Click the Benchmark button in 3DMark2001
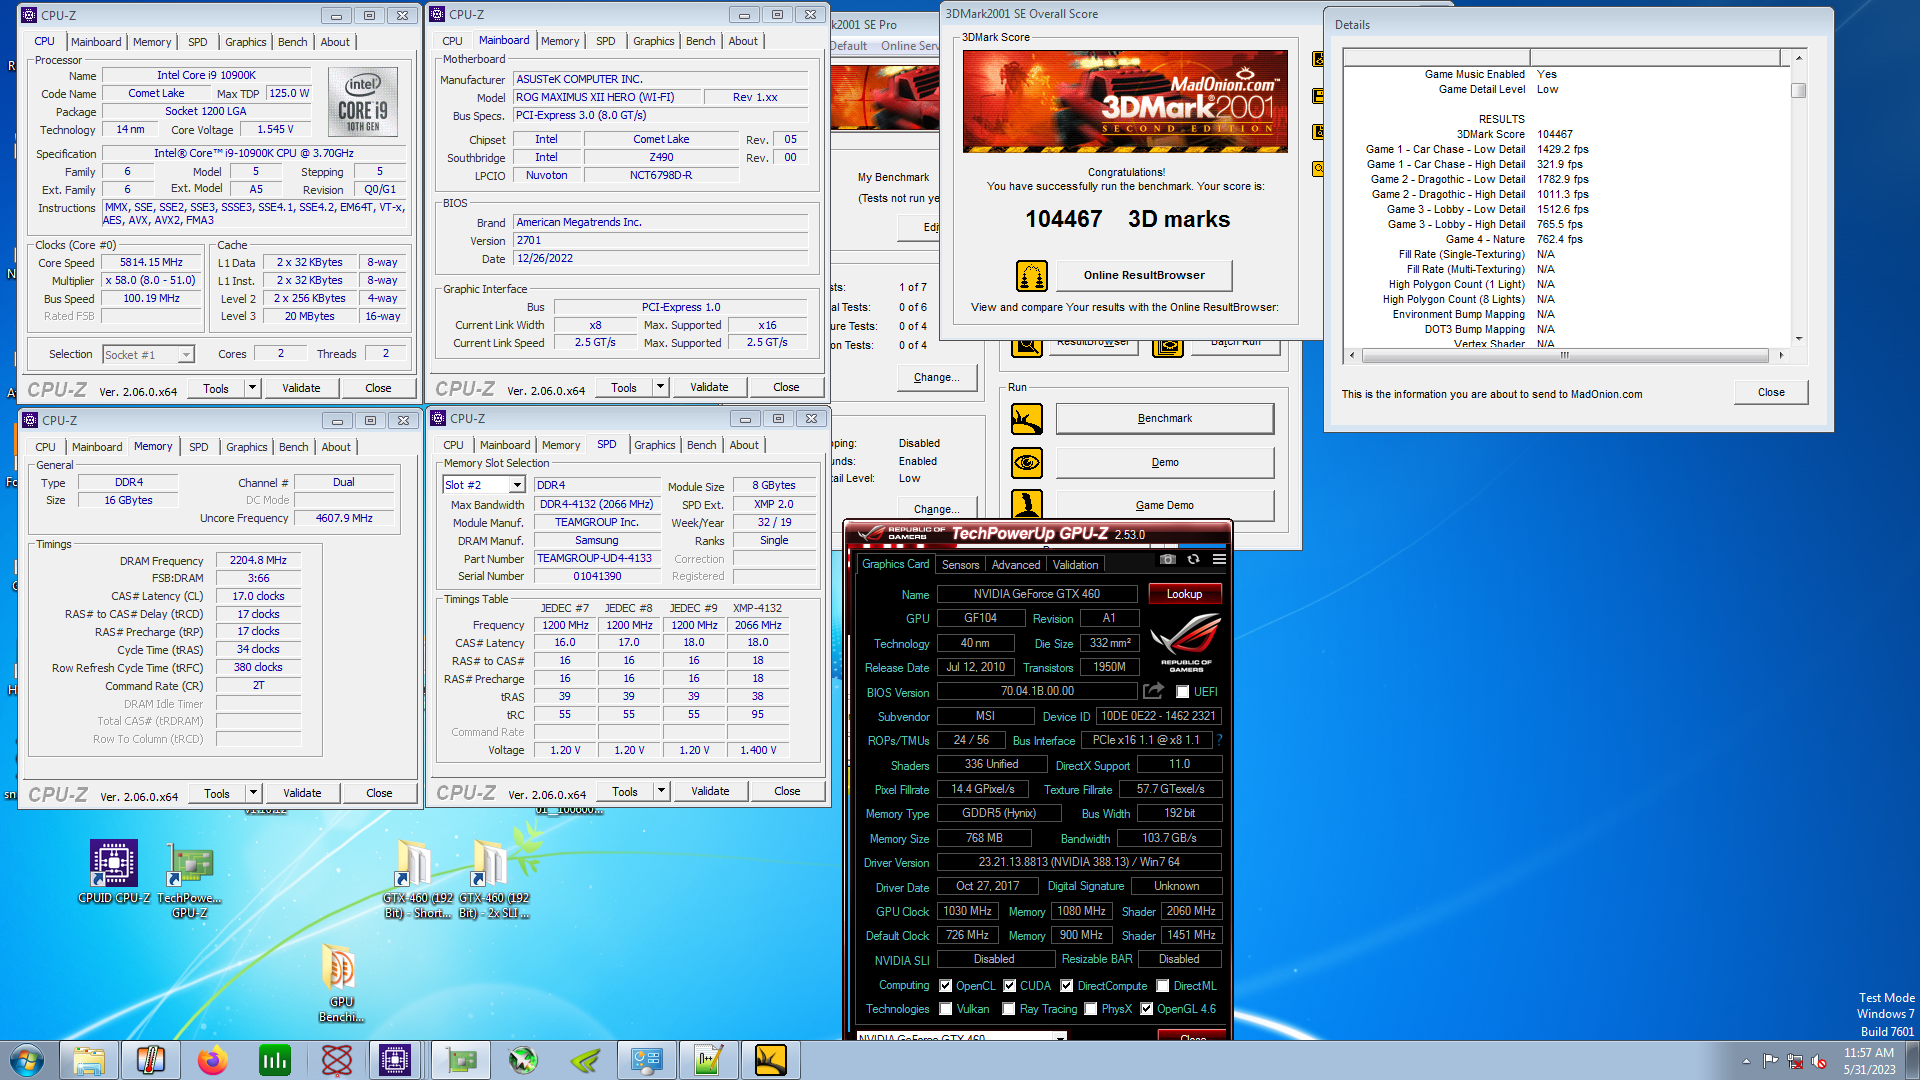 (1164, 419)
